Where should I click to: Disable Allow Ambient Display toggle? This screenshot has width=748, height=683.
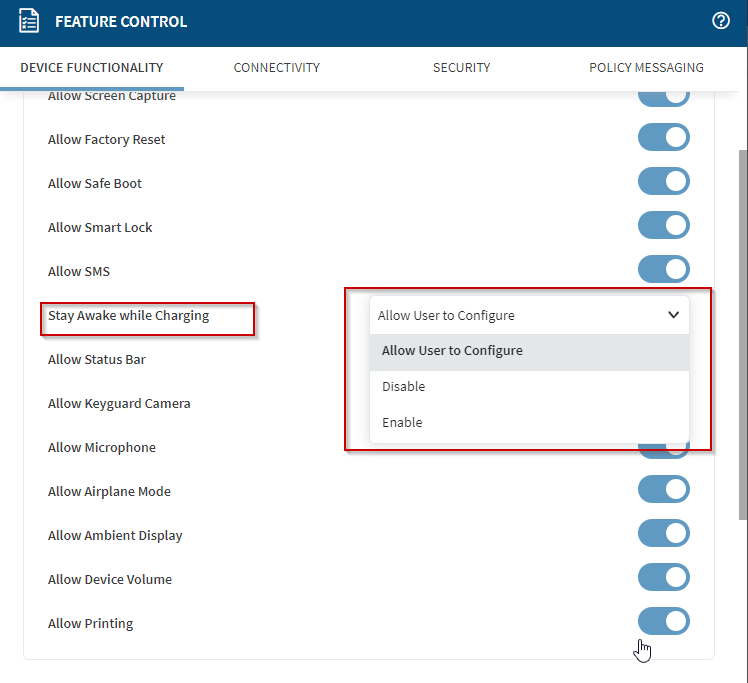tap(664, 534)
